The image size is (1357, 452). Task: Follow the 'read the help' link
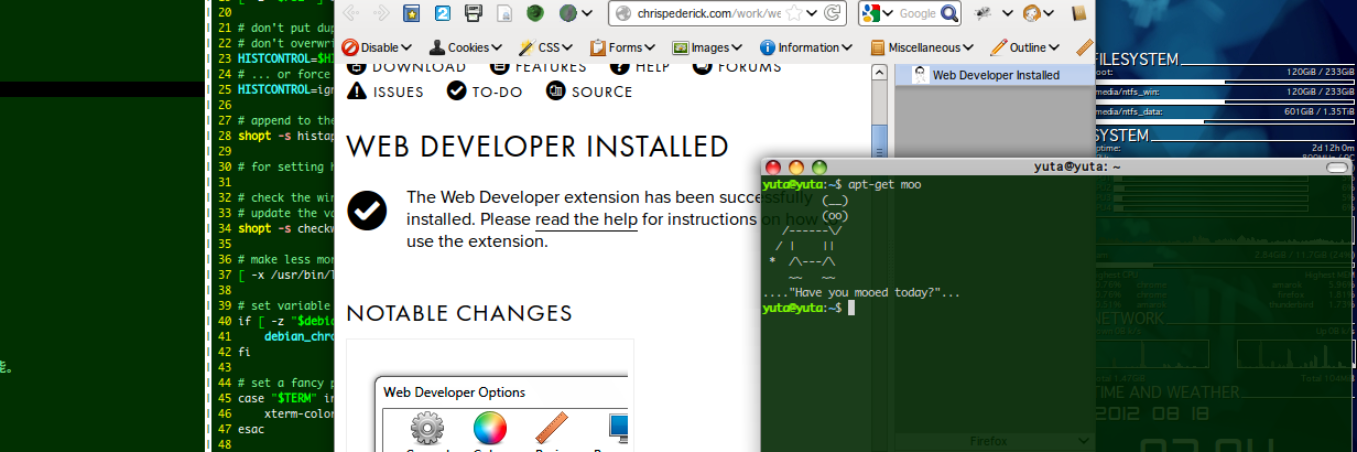(x=586, y=219)
